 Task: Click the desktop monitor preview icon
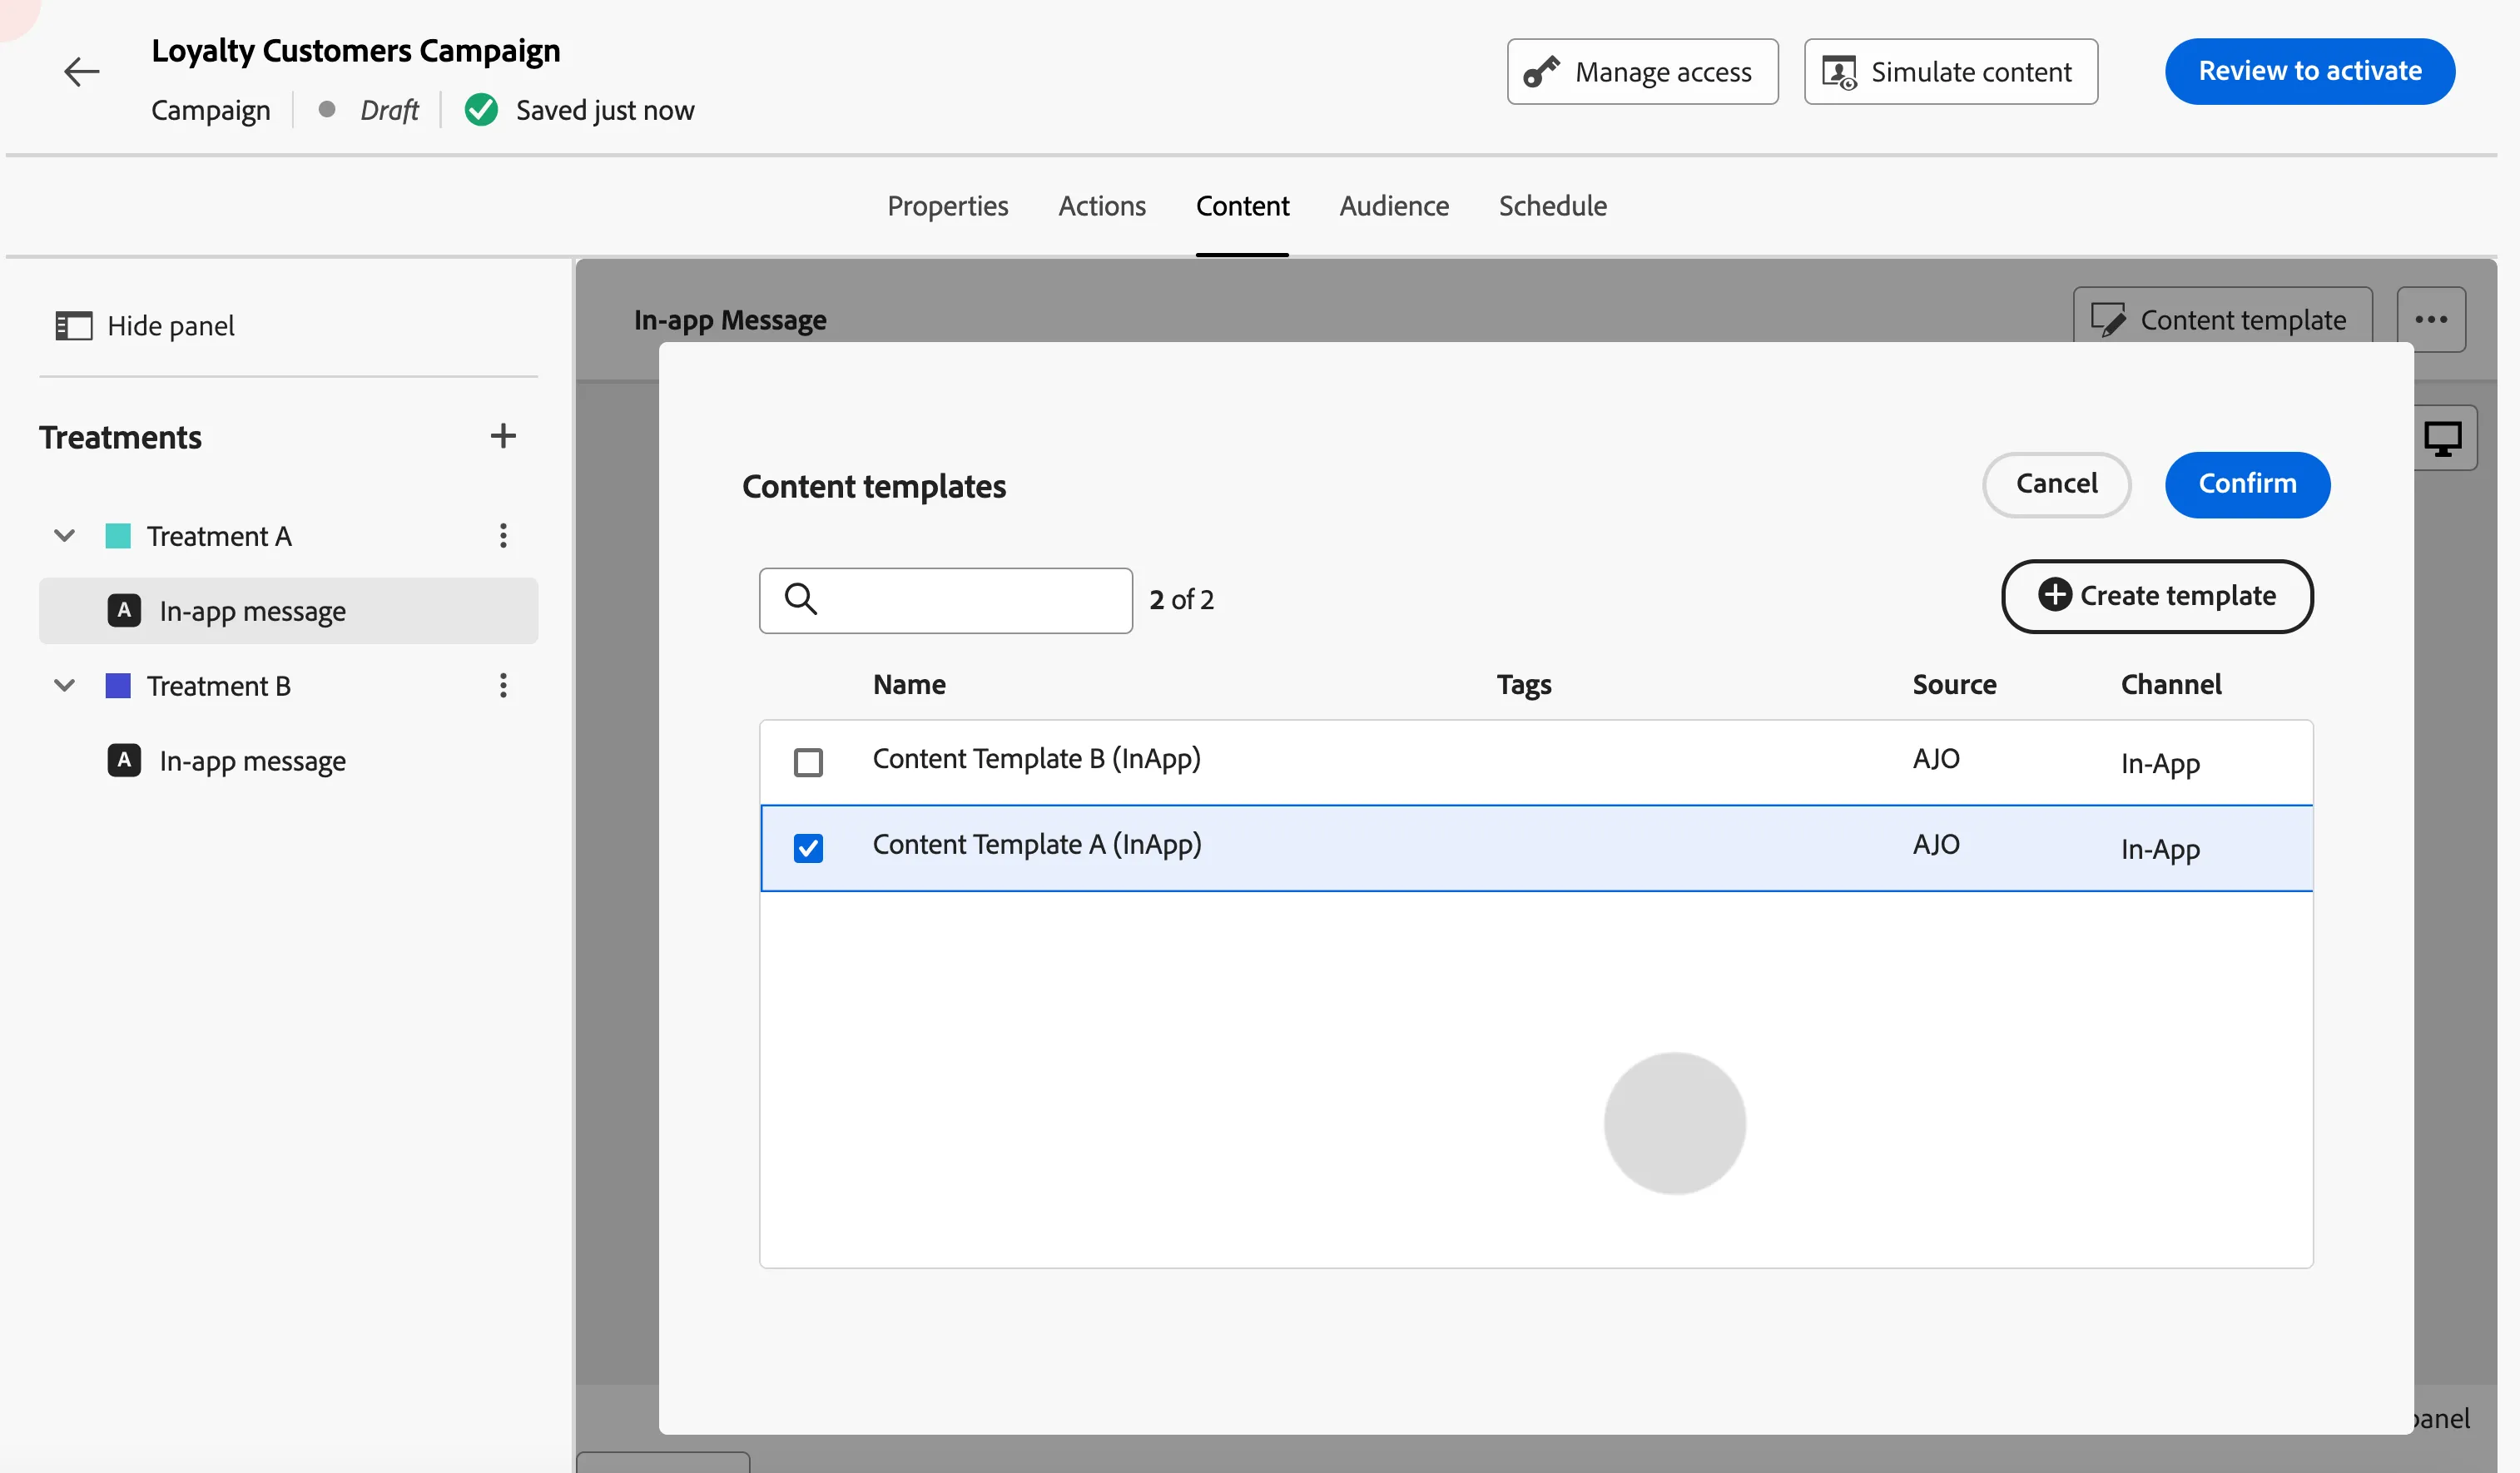[x=2443, y=438]
